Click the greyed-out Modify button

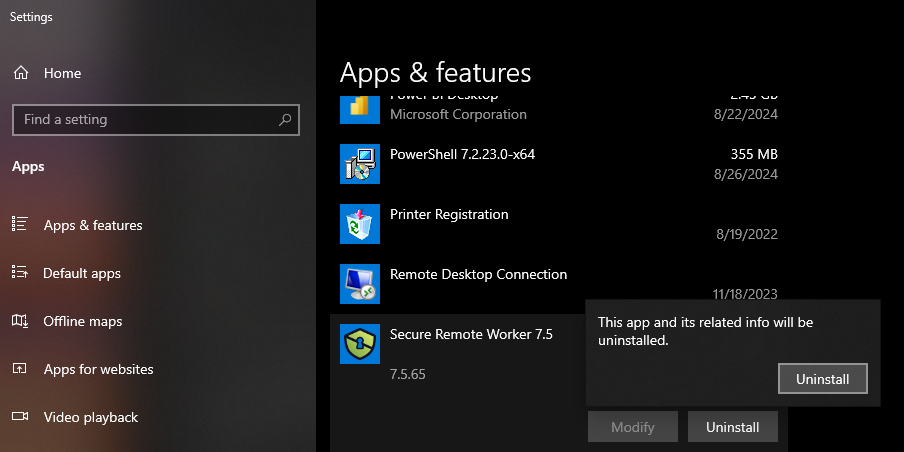point(632,427)
